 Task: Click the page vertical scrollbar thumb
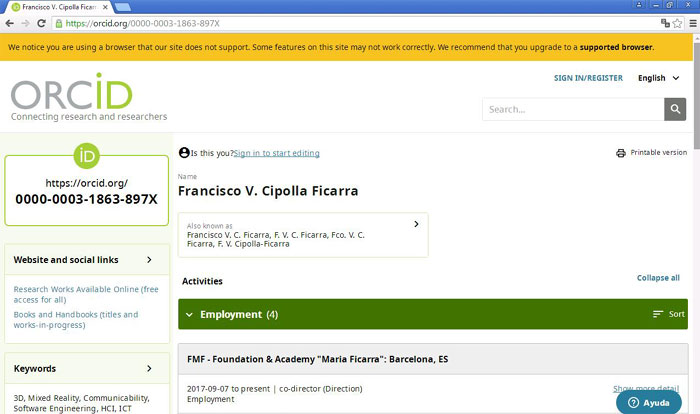coord(696,96)
